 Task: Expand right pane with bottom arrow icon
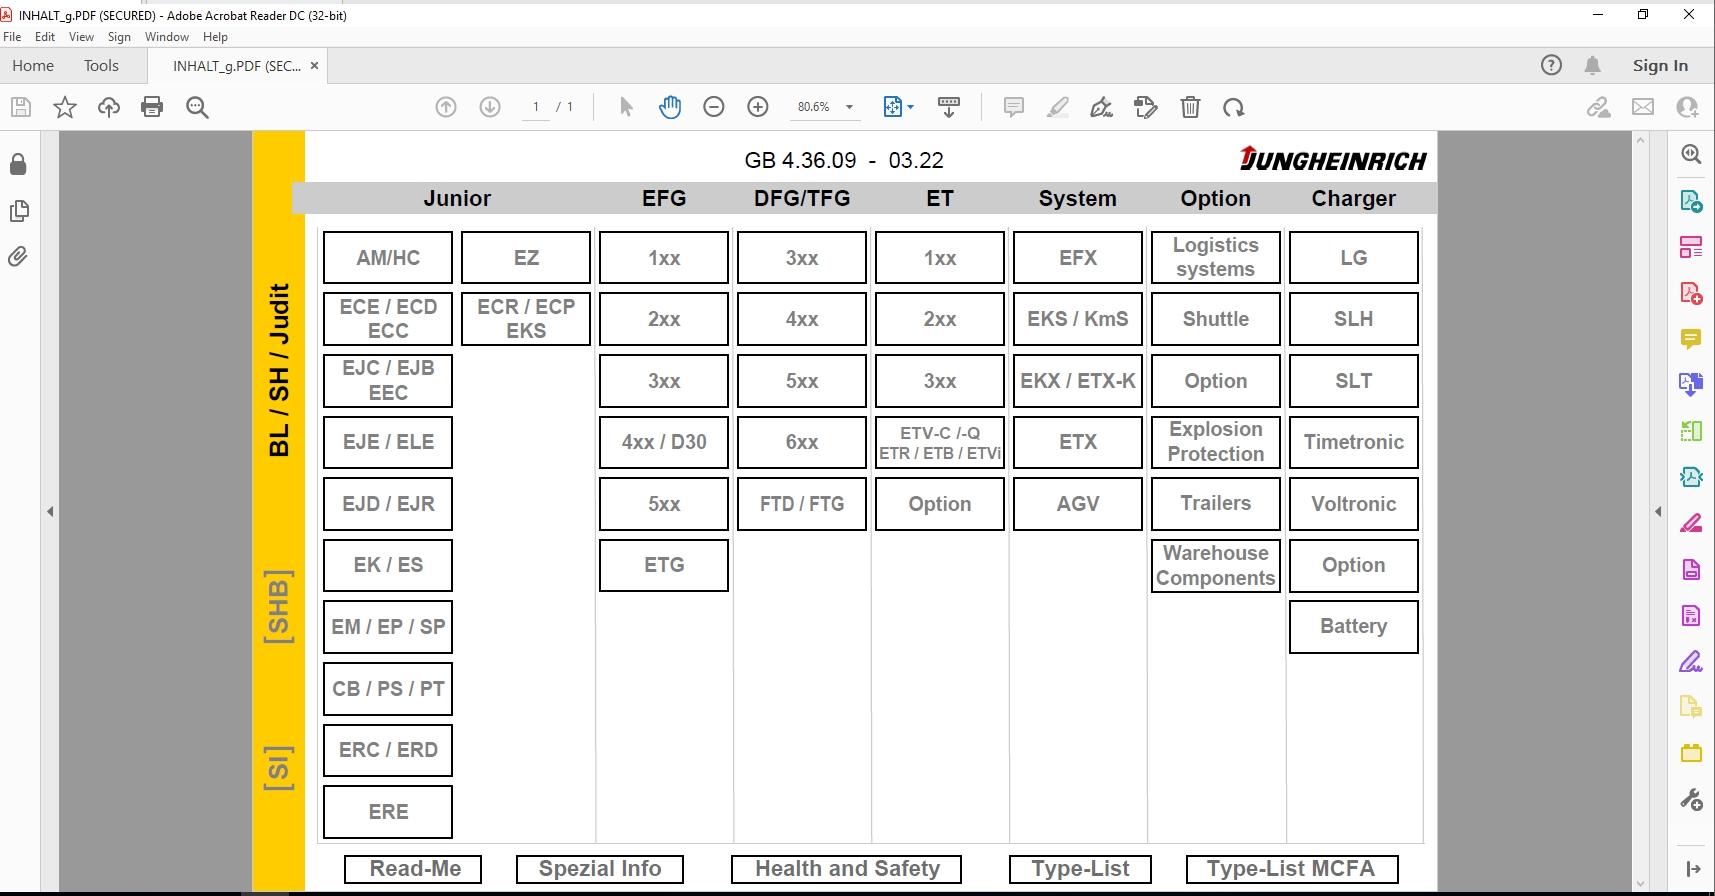[1692, 869]
